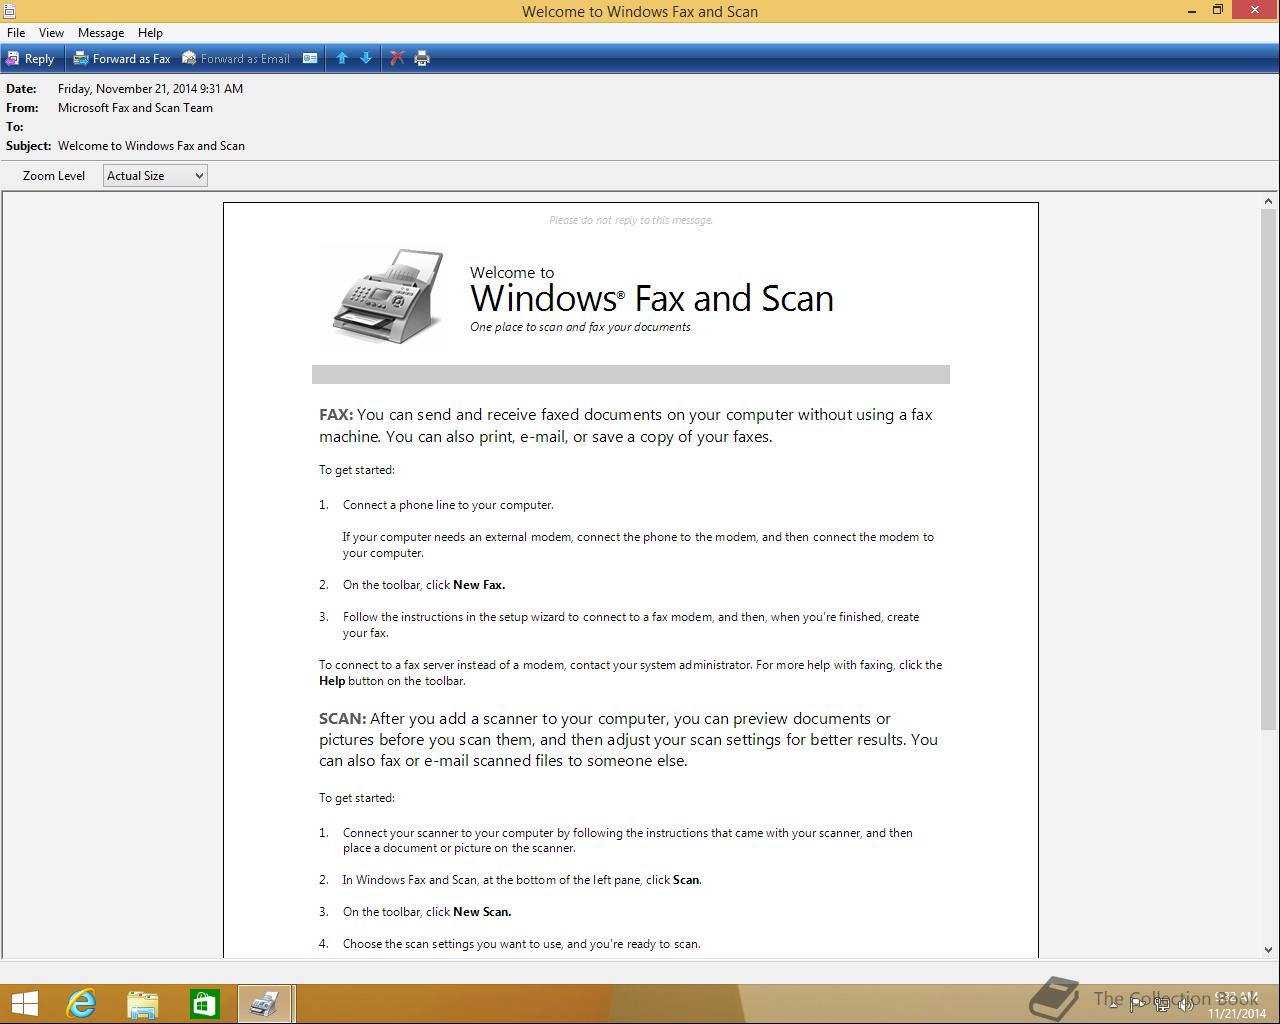Viewport: 1280px width, 1024px height.
Task: Click the scrollbar down arrow
Action: click(x=1269, y=950)
